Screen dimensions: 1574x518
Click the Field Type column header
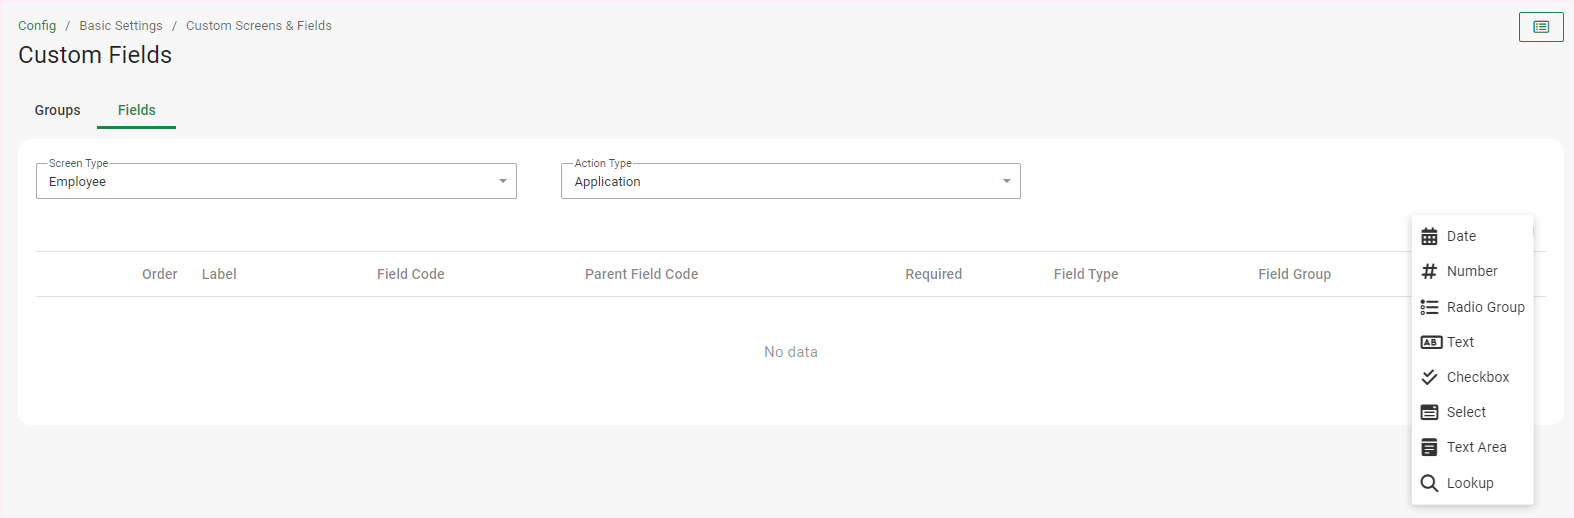(x=1086, y=274)
